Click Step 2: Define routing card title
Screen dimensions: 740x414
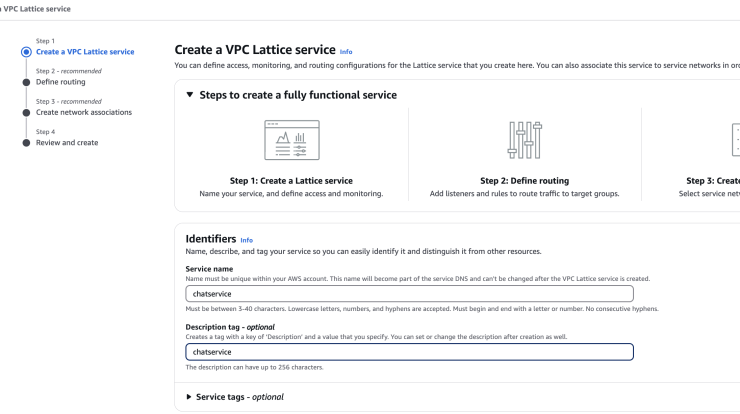[x=524, y=181]
